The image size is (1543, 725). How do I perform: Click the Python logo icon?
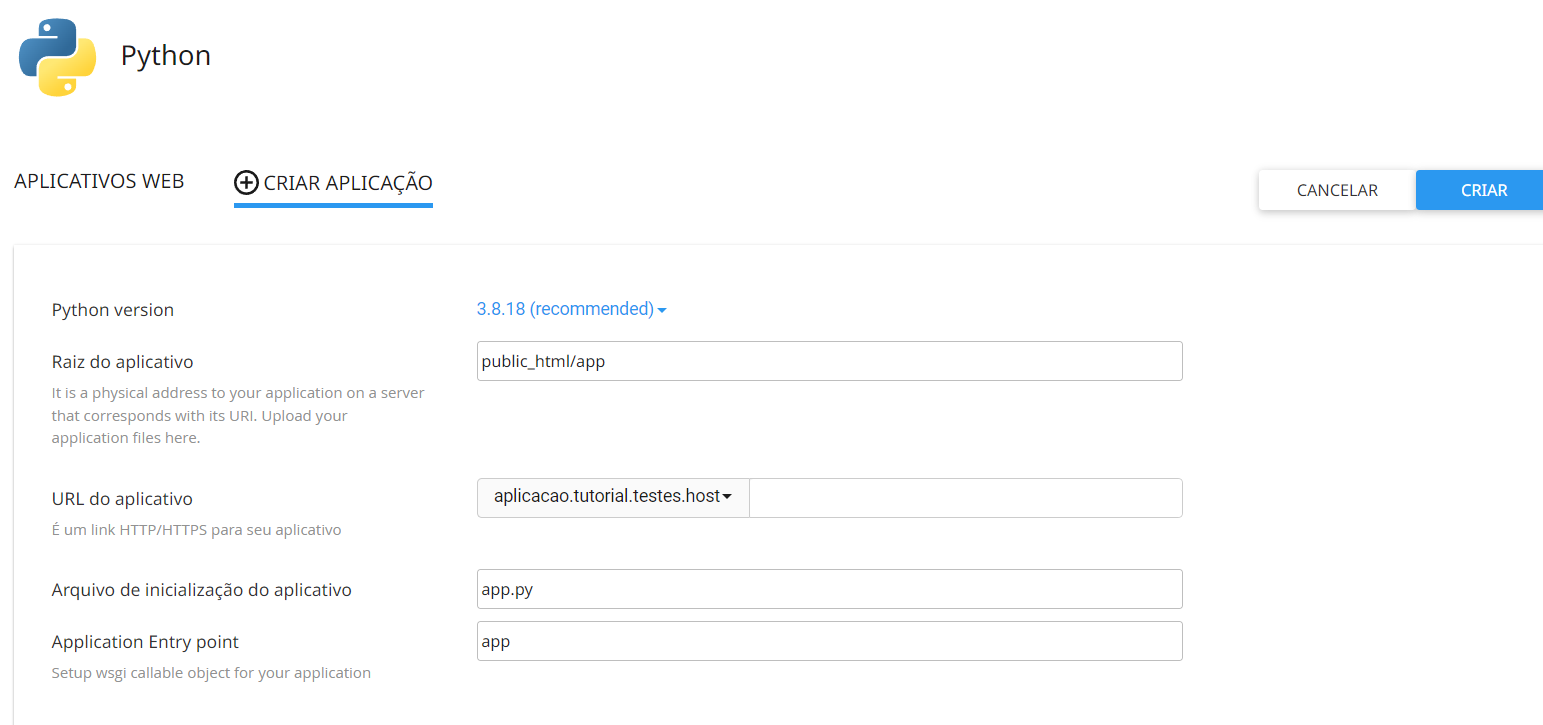[x=57, y=57]
